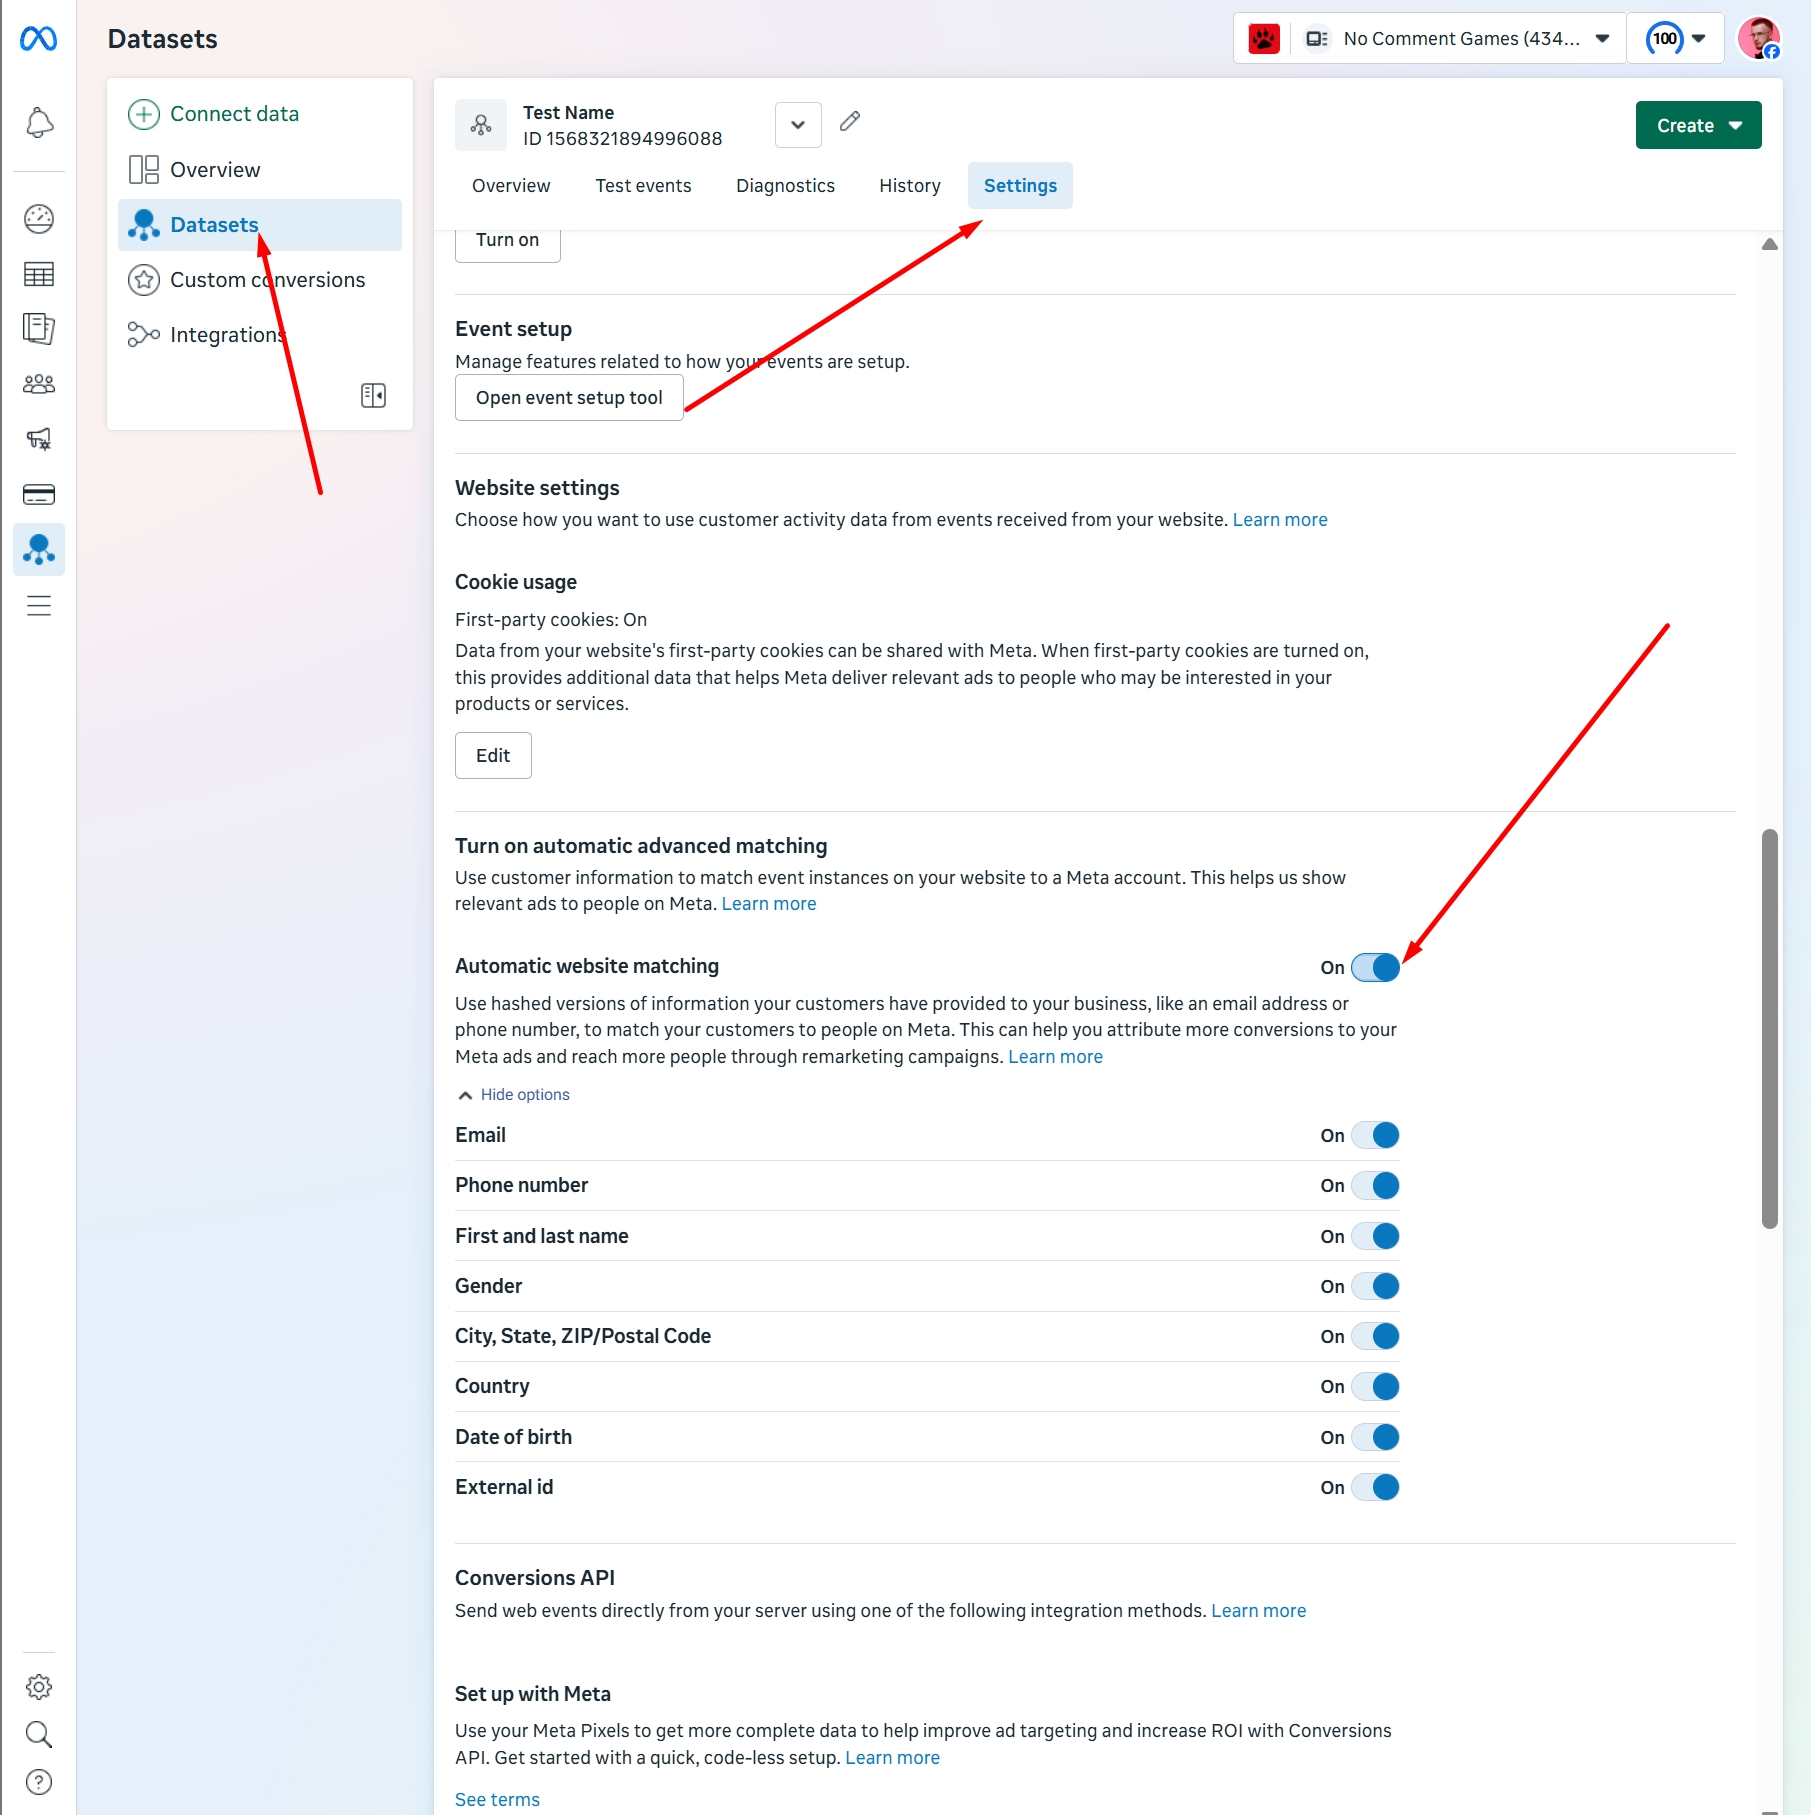The image size is (1811, 1815).
Task: Select Custom conversions in sidebar
Action: 260,280
